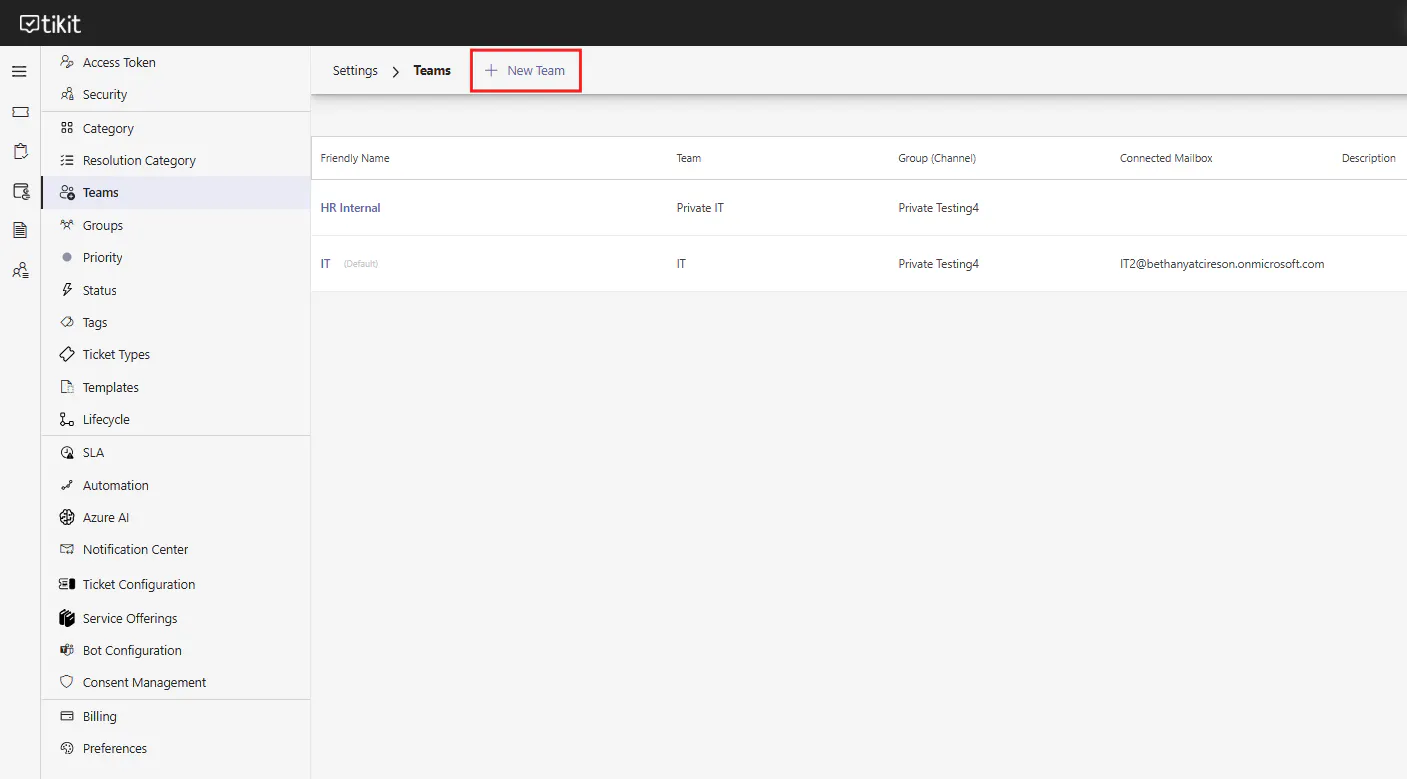Screen dimensions: 1407x779
Task: Click the Security icon
Action: click(67, 94)
